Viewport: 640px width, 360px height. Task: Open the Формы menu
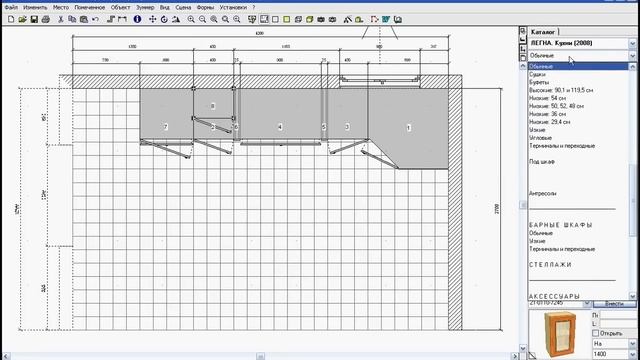click(x=205, y=7)
